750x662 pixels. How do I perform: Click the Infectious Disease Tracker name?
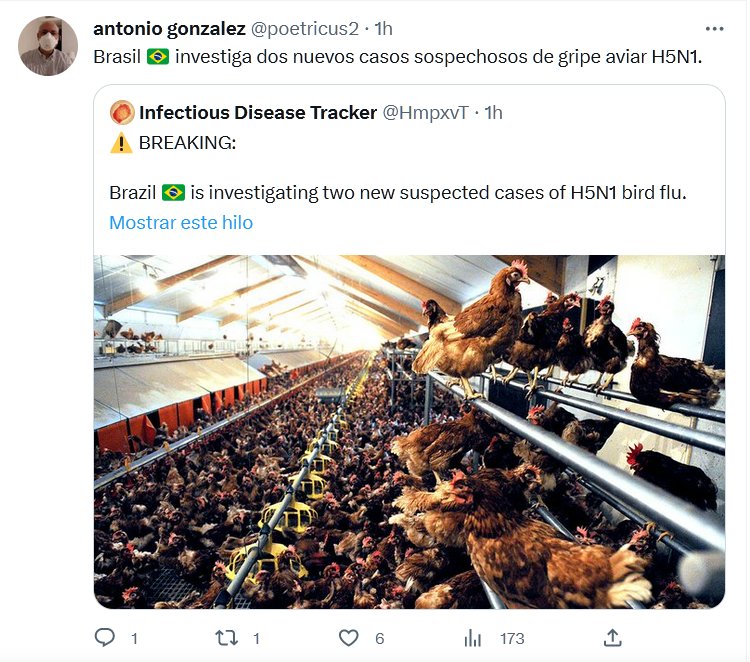point(258,112)
